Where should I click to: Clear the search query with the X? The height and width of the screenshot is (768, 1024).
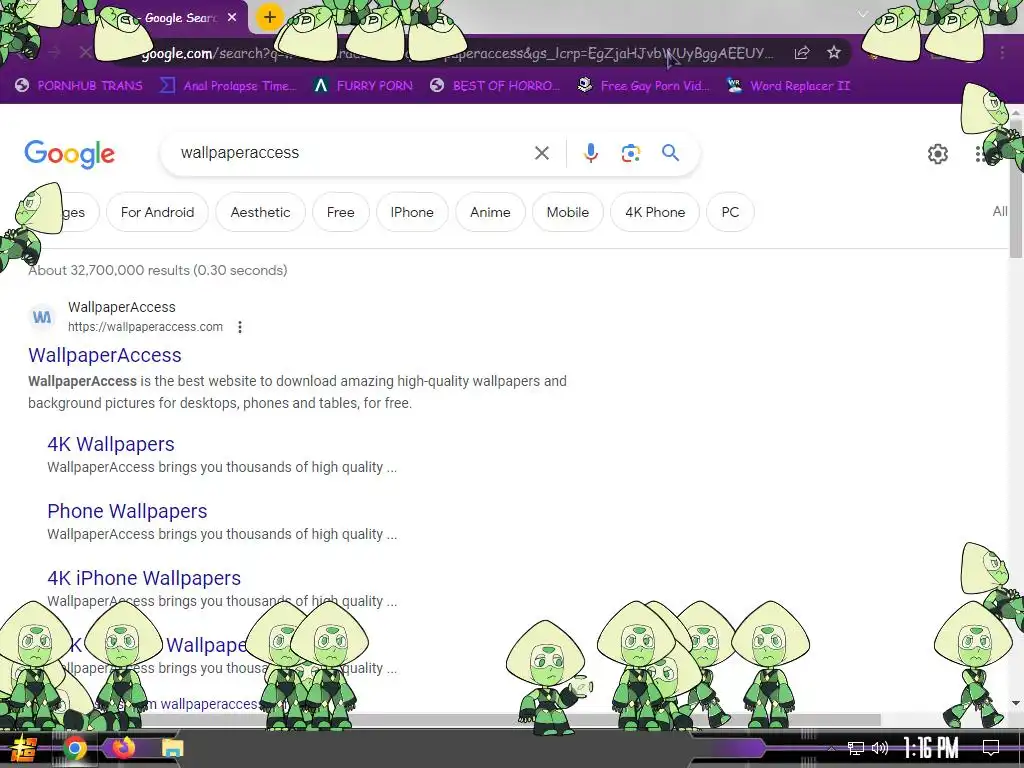coord(541,153)
